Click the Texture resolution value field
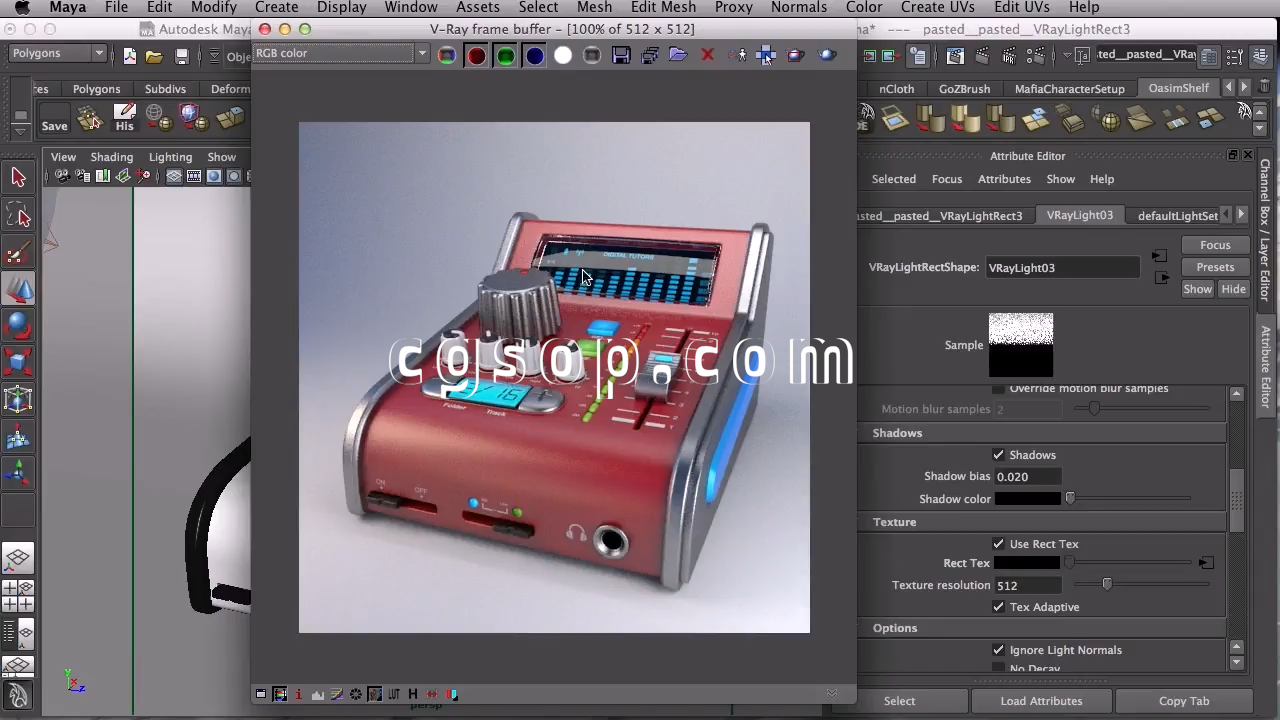The width and height of the screenshot is (1280, 720). click(x=1028, y=585)
